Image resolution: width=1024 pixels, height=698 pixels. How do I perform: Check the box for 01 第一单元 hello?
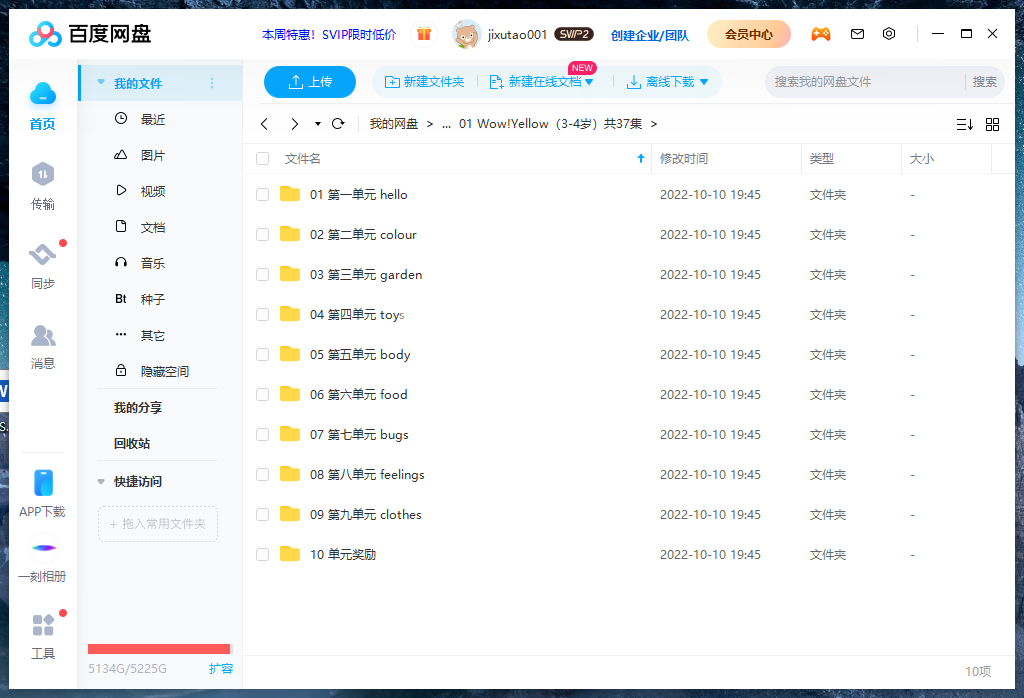point(262,195)
